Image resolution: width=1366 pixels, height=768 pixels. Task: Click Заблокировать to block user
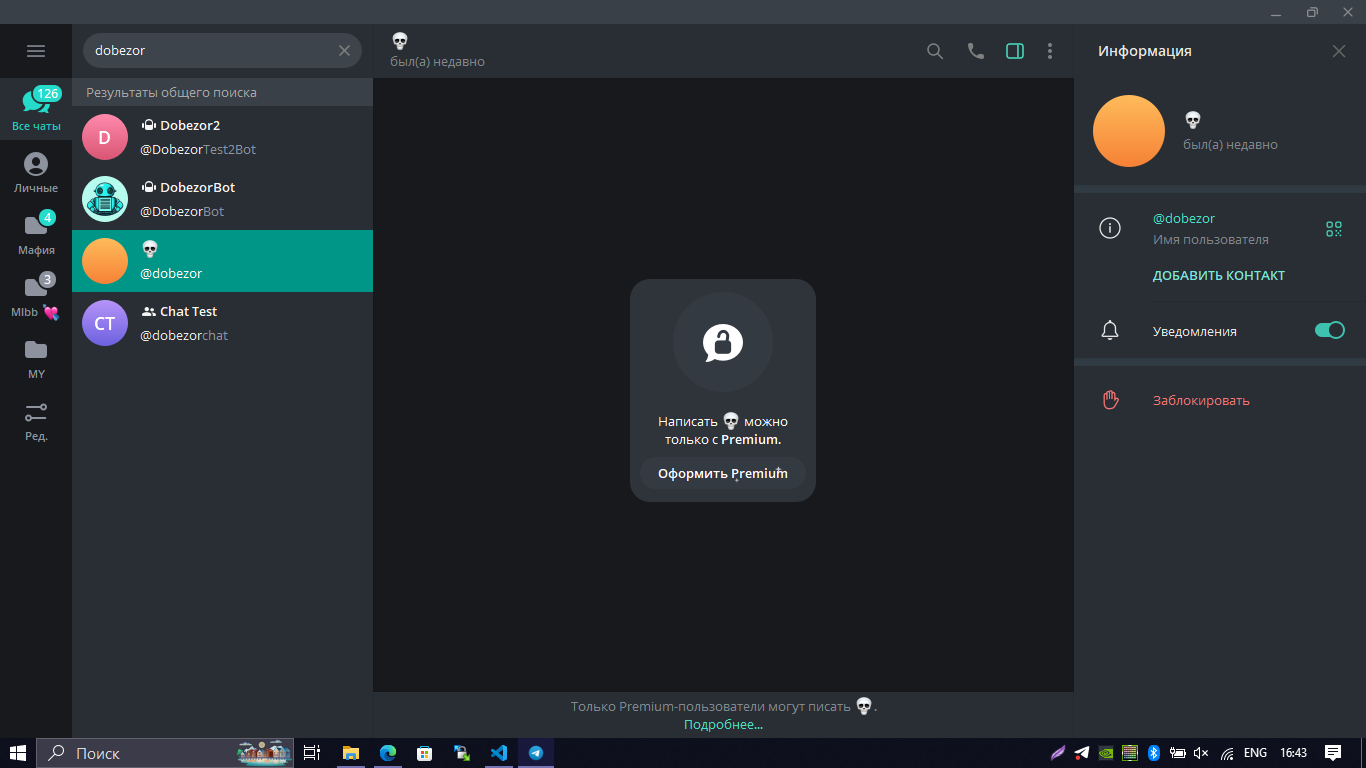(1201, 400)
